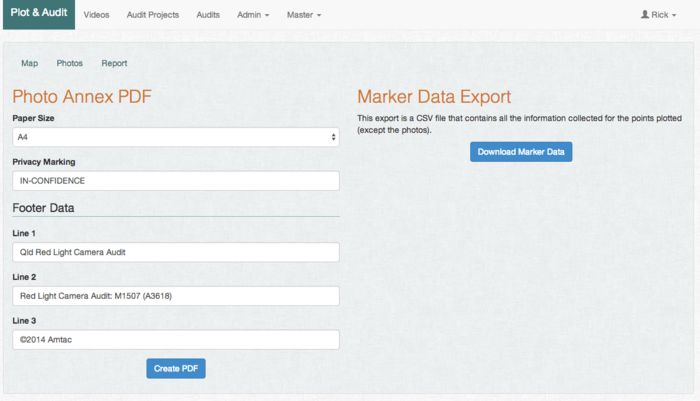Expand the Admin dropdown menu
700x401 pixels.
[x=253, y=16]
